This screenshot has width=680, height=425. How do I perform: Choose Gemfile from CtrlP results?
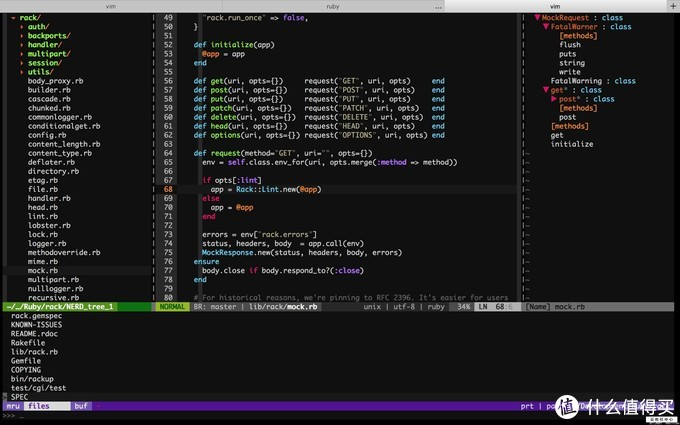pos(26,361)
